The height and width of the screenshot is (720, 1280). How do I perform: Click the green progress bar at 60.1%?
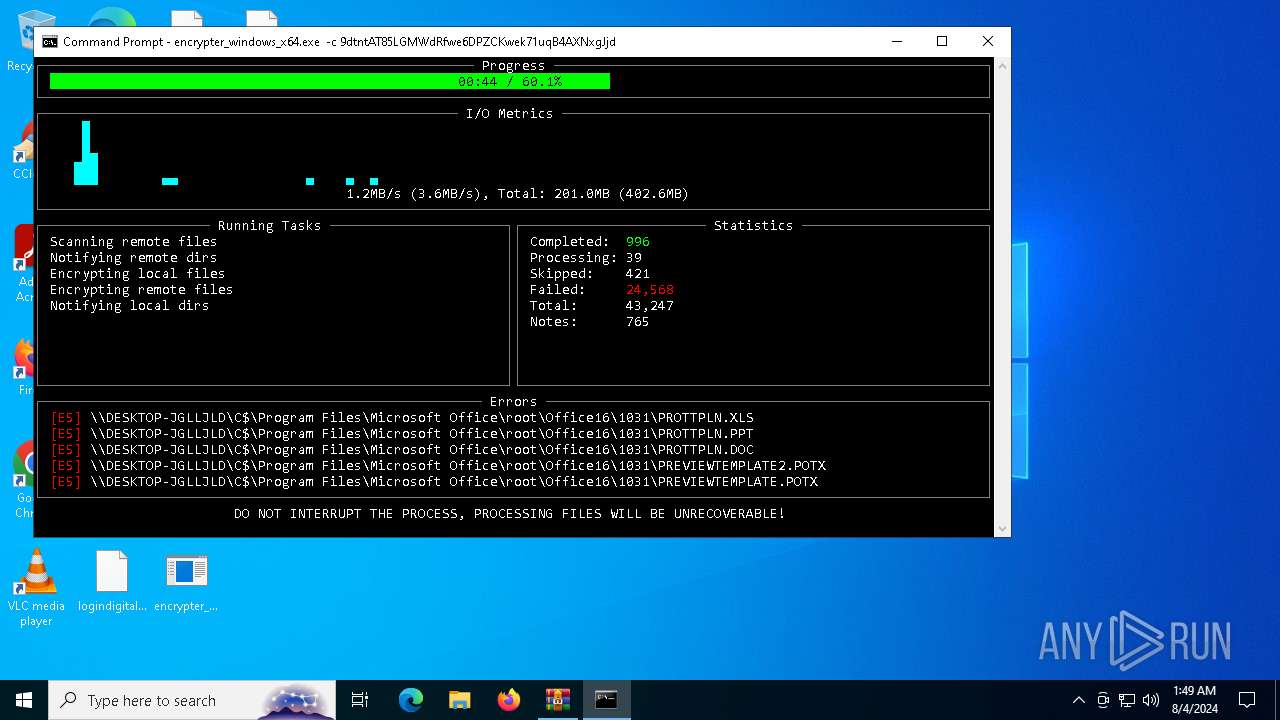(x=330, y=81)
